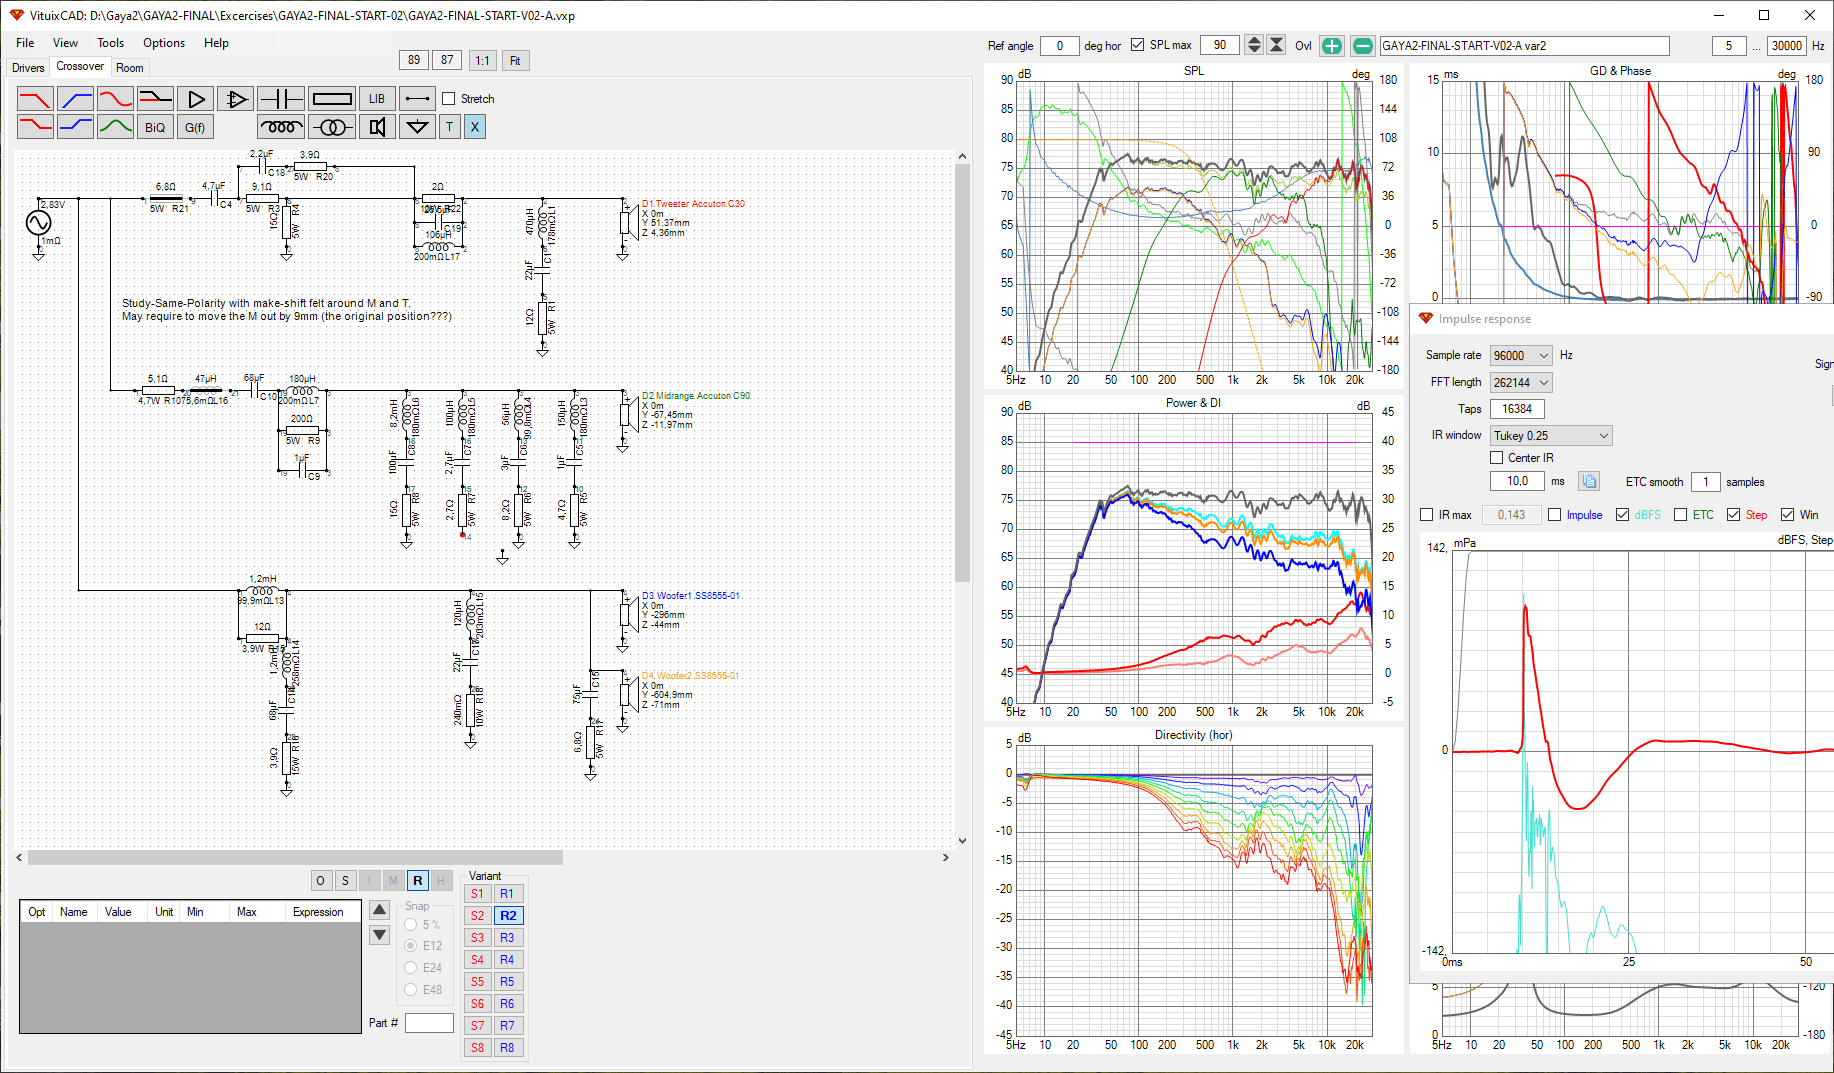Select the red all-pass S-curve block icon
Screen dimensions: 1834x1073
coord(115,99)
